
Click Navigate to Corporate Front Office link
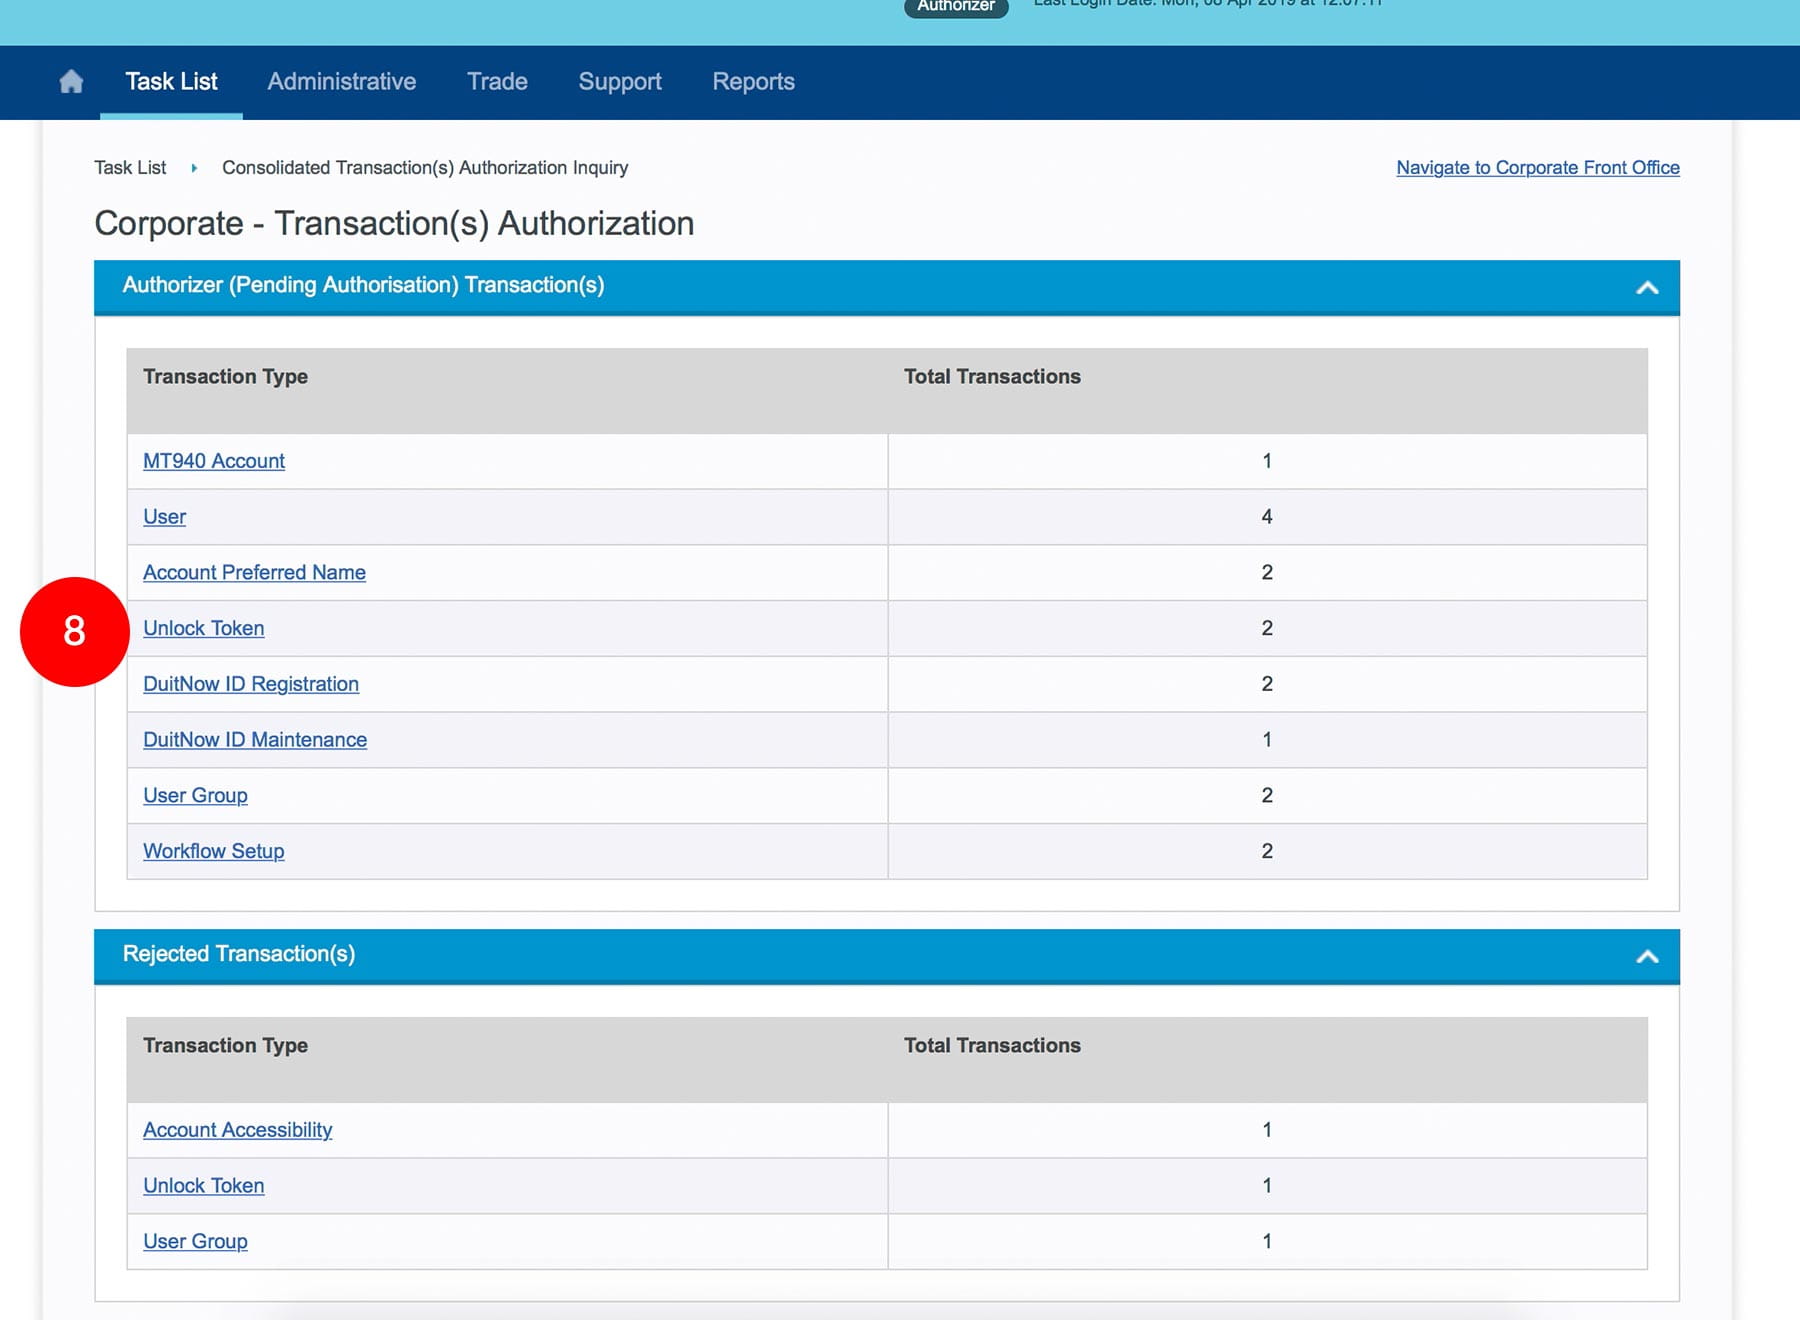(x=1537, y=168)
